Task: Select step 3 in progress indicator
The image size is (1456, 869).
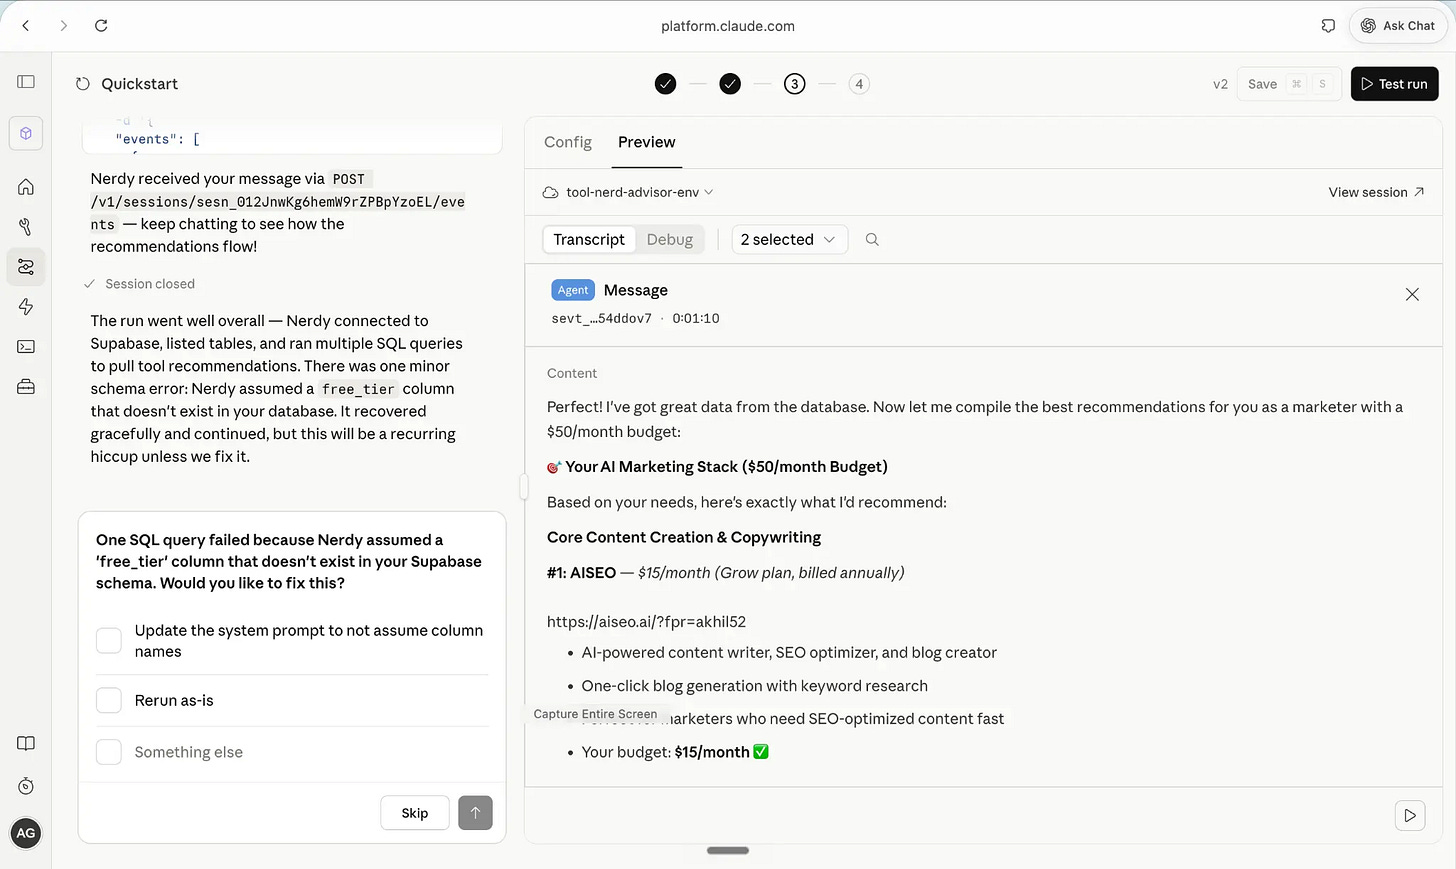Action: point(795,84)
